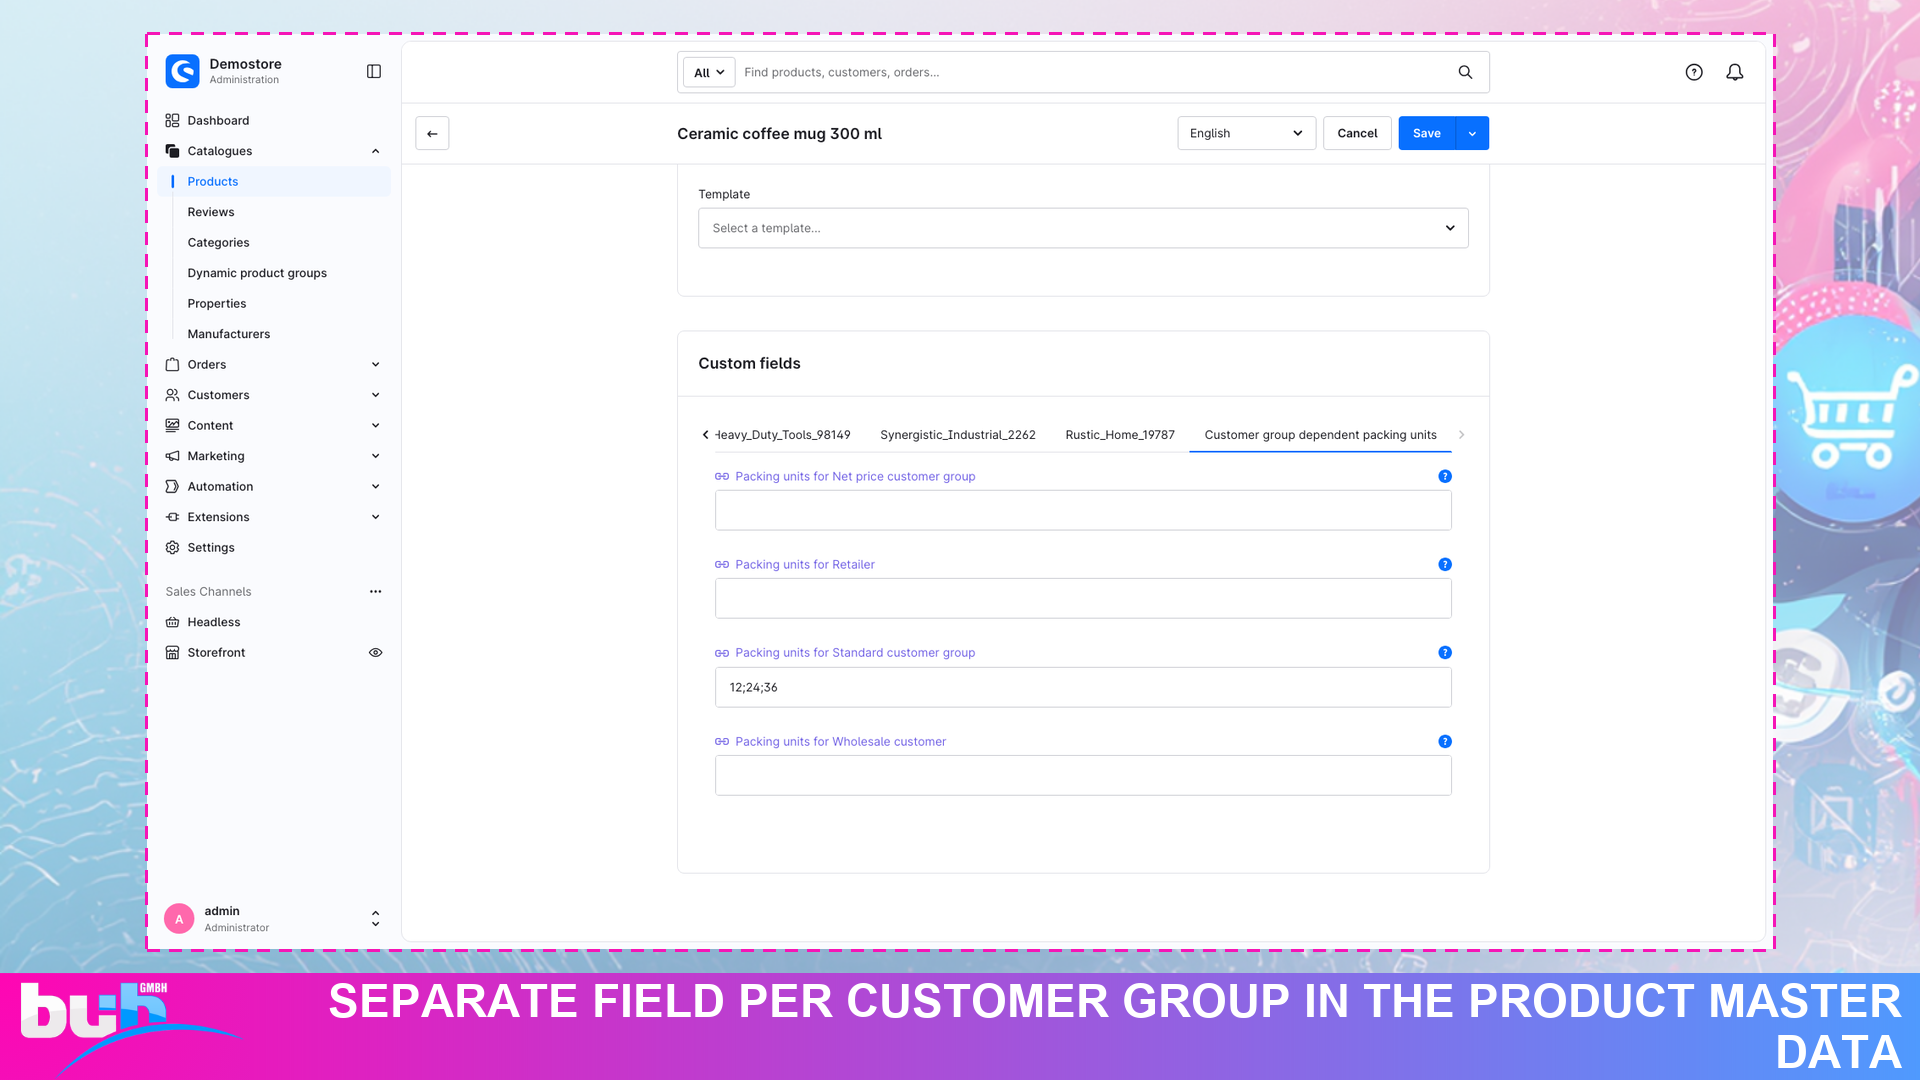
Task: Open Settings in sidebar
Action: point(211,547)
